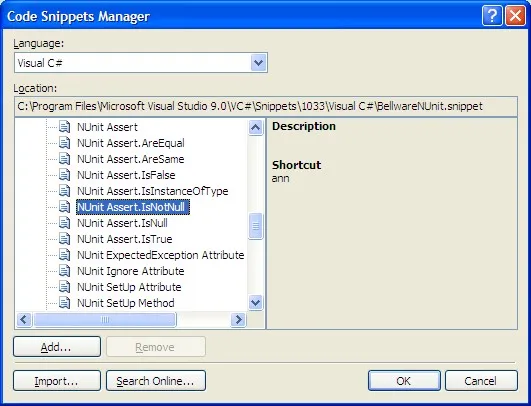Viewport: 531px width, 406px height.
Task: Click the snippet icon beside NUnit Assert
Action: [x=64, y=127]
